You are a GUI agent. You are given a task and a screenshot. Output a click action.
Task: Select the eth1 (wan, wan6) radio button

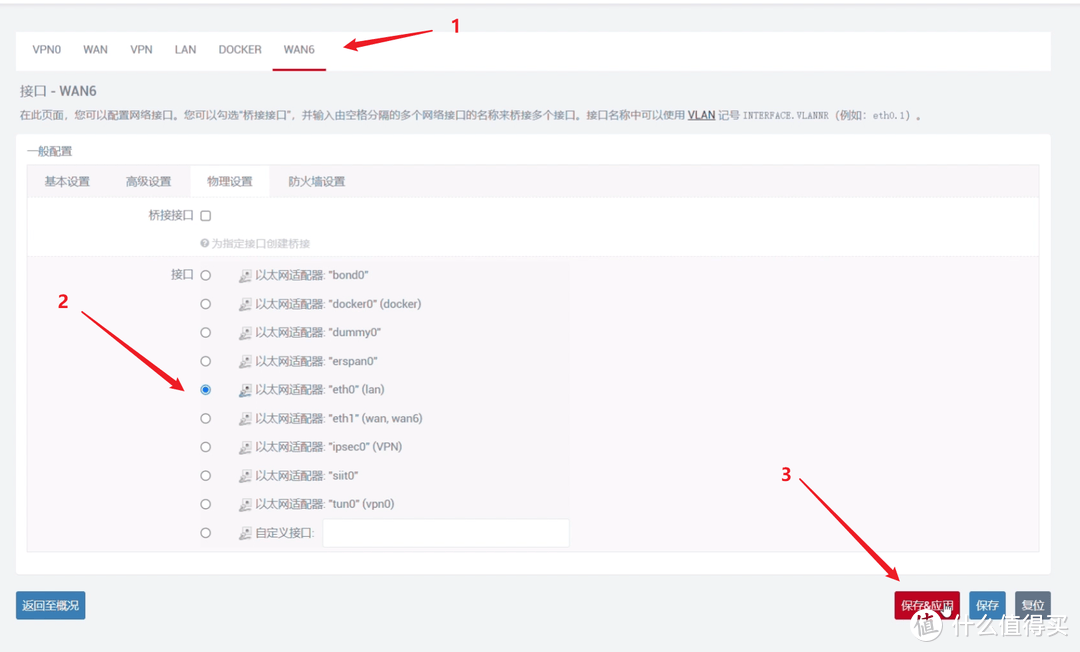[206, 418]
